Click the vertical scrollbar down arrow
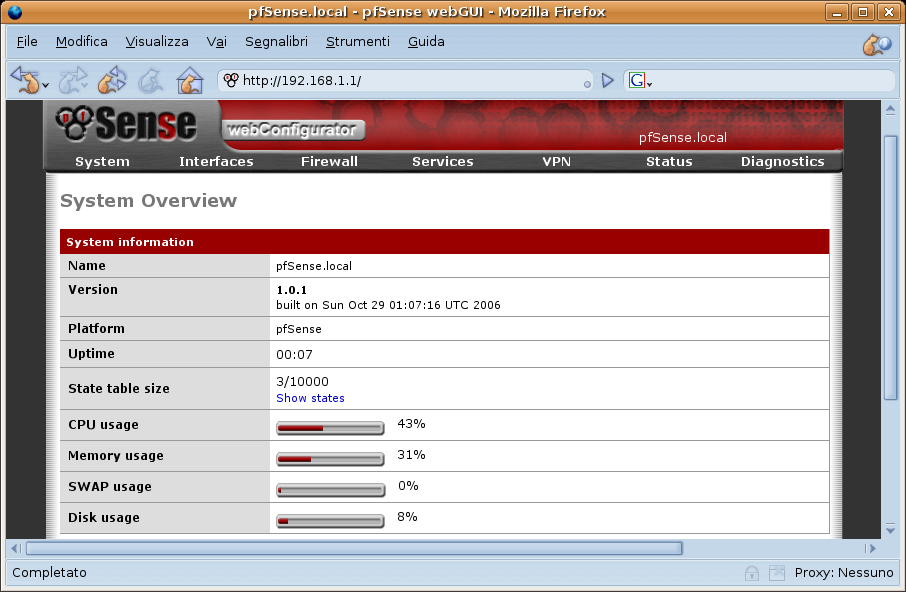 (890, 527)
